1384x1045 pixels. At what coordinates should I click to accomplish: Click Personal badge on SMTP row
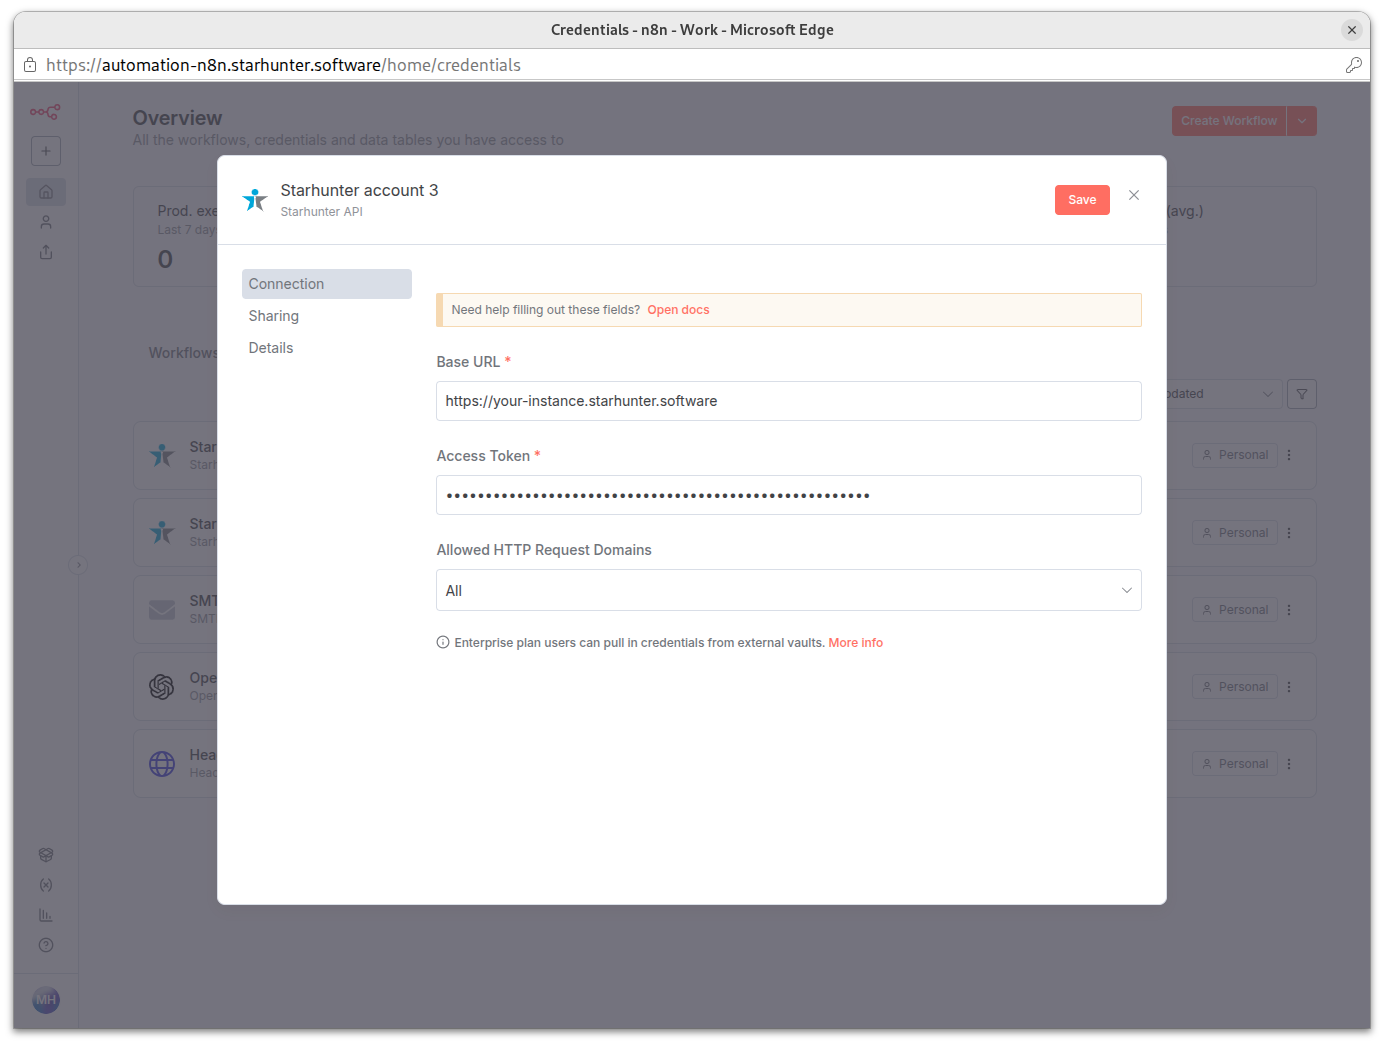coord(1235,610)
